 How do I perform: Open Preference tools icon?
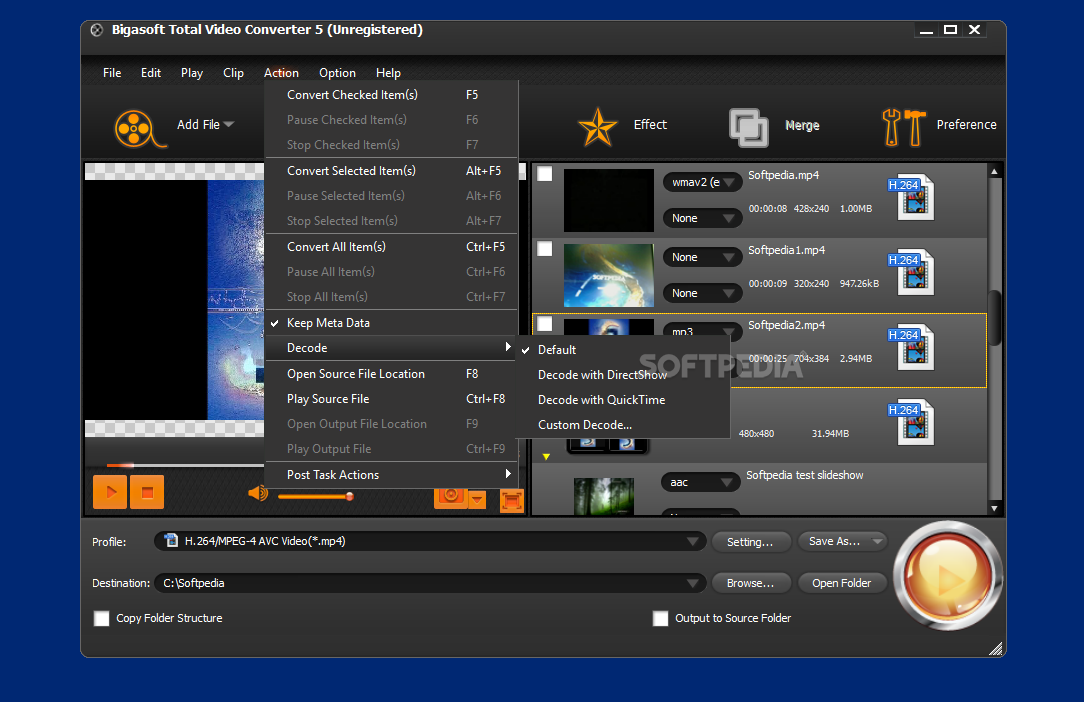click(x=904, y=127)
